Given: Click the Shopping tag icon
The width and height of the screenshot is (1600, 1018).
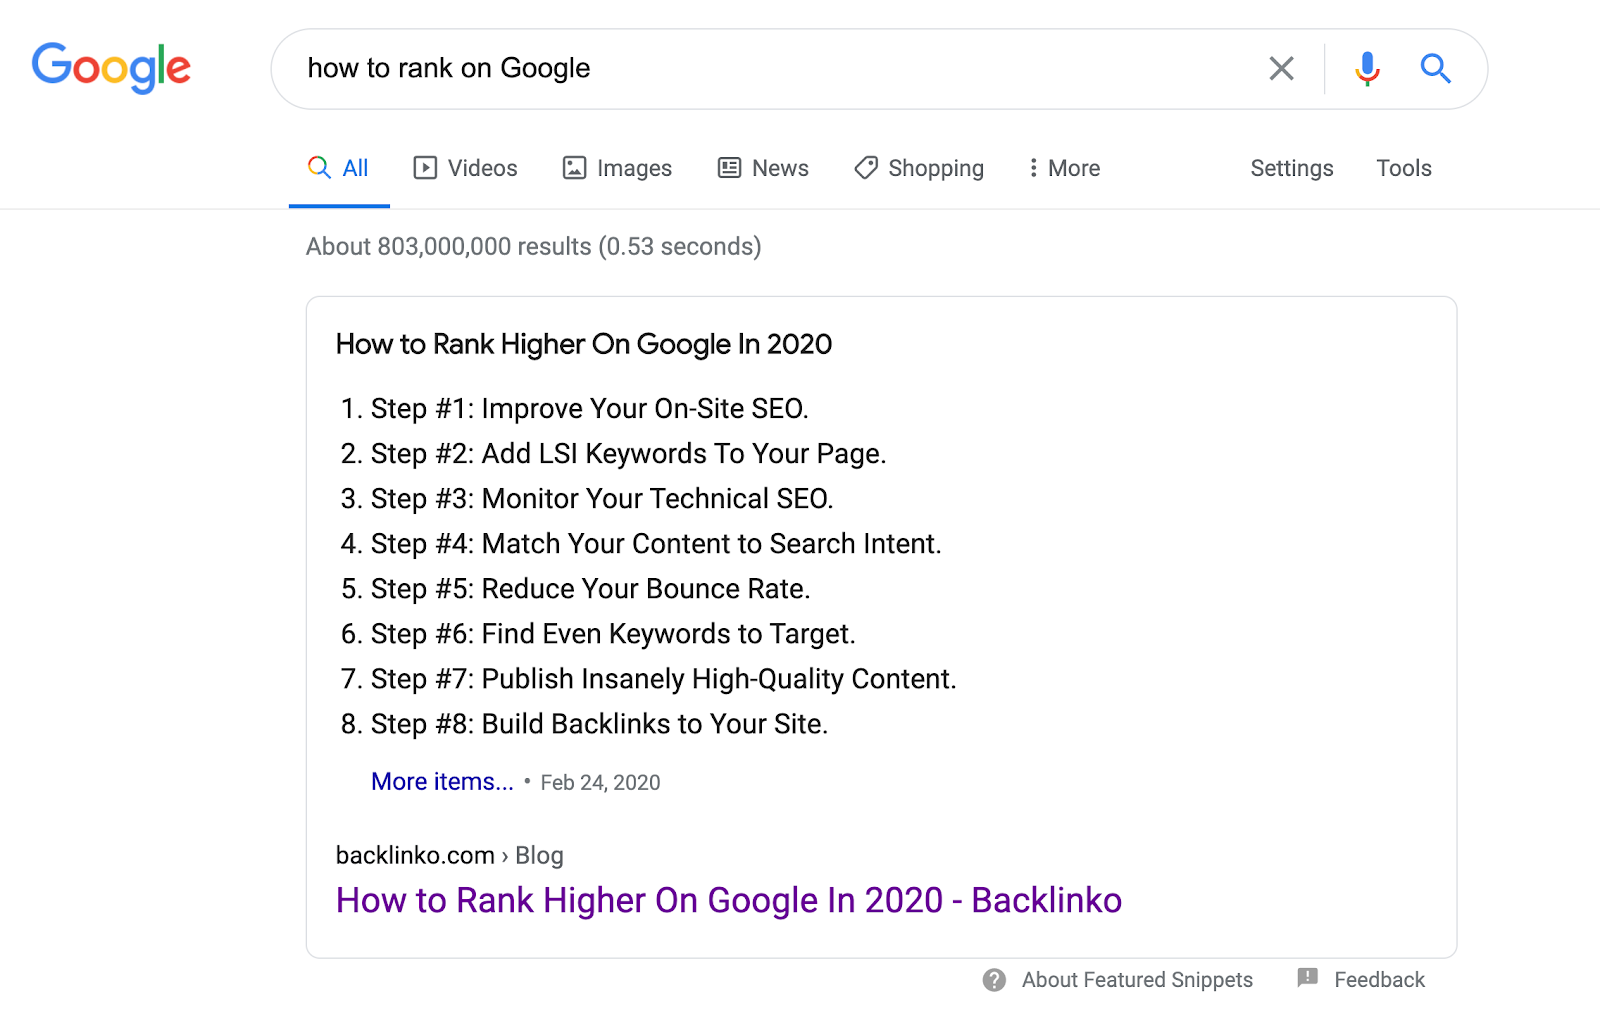Looking at the screenshot, I should pos(866,168).
